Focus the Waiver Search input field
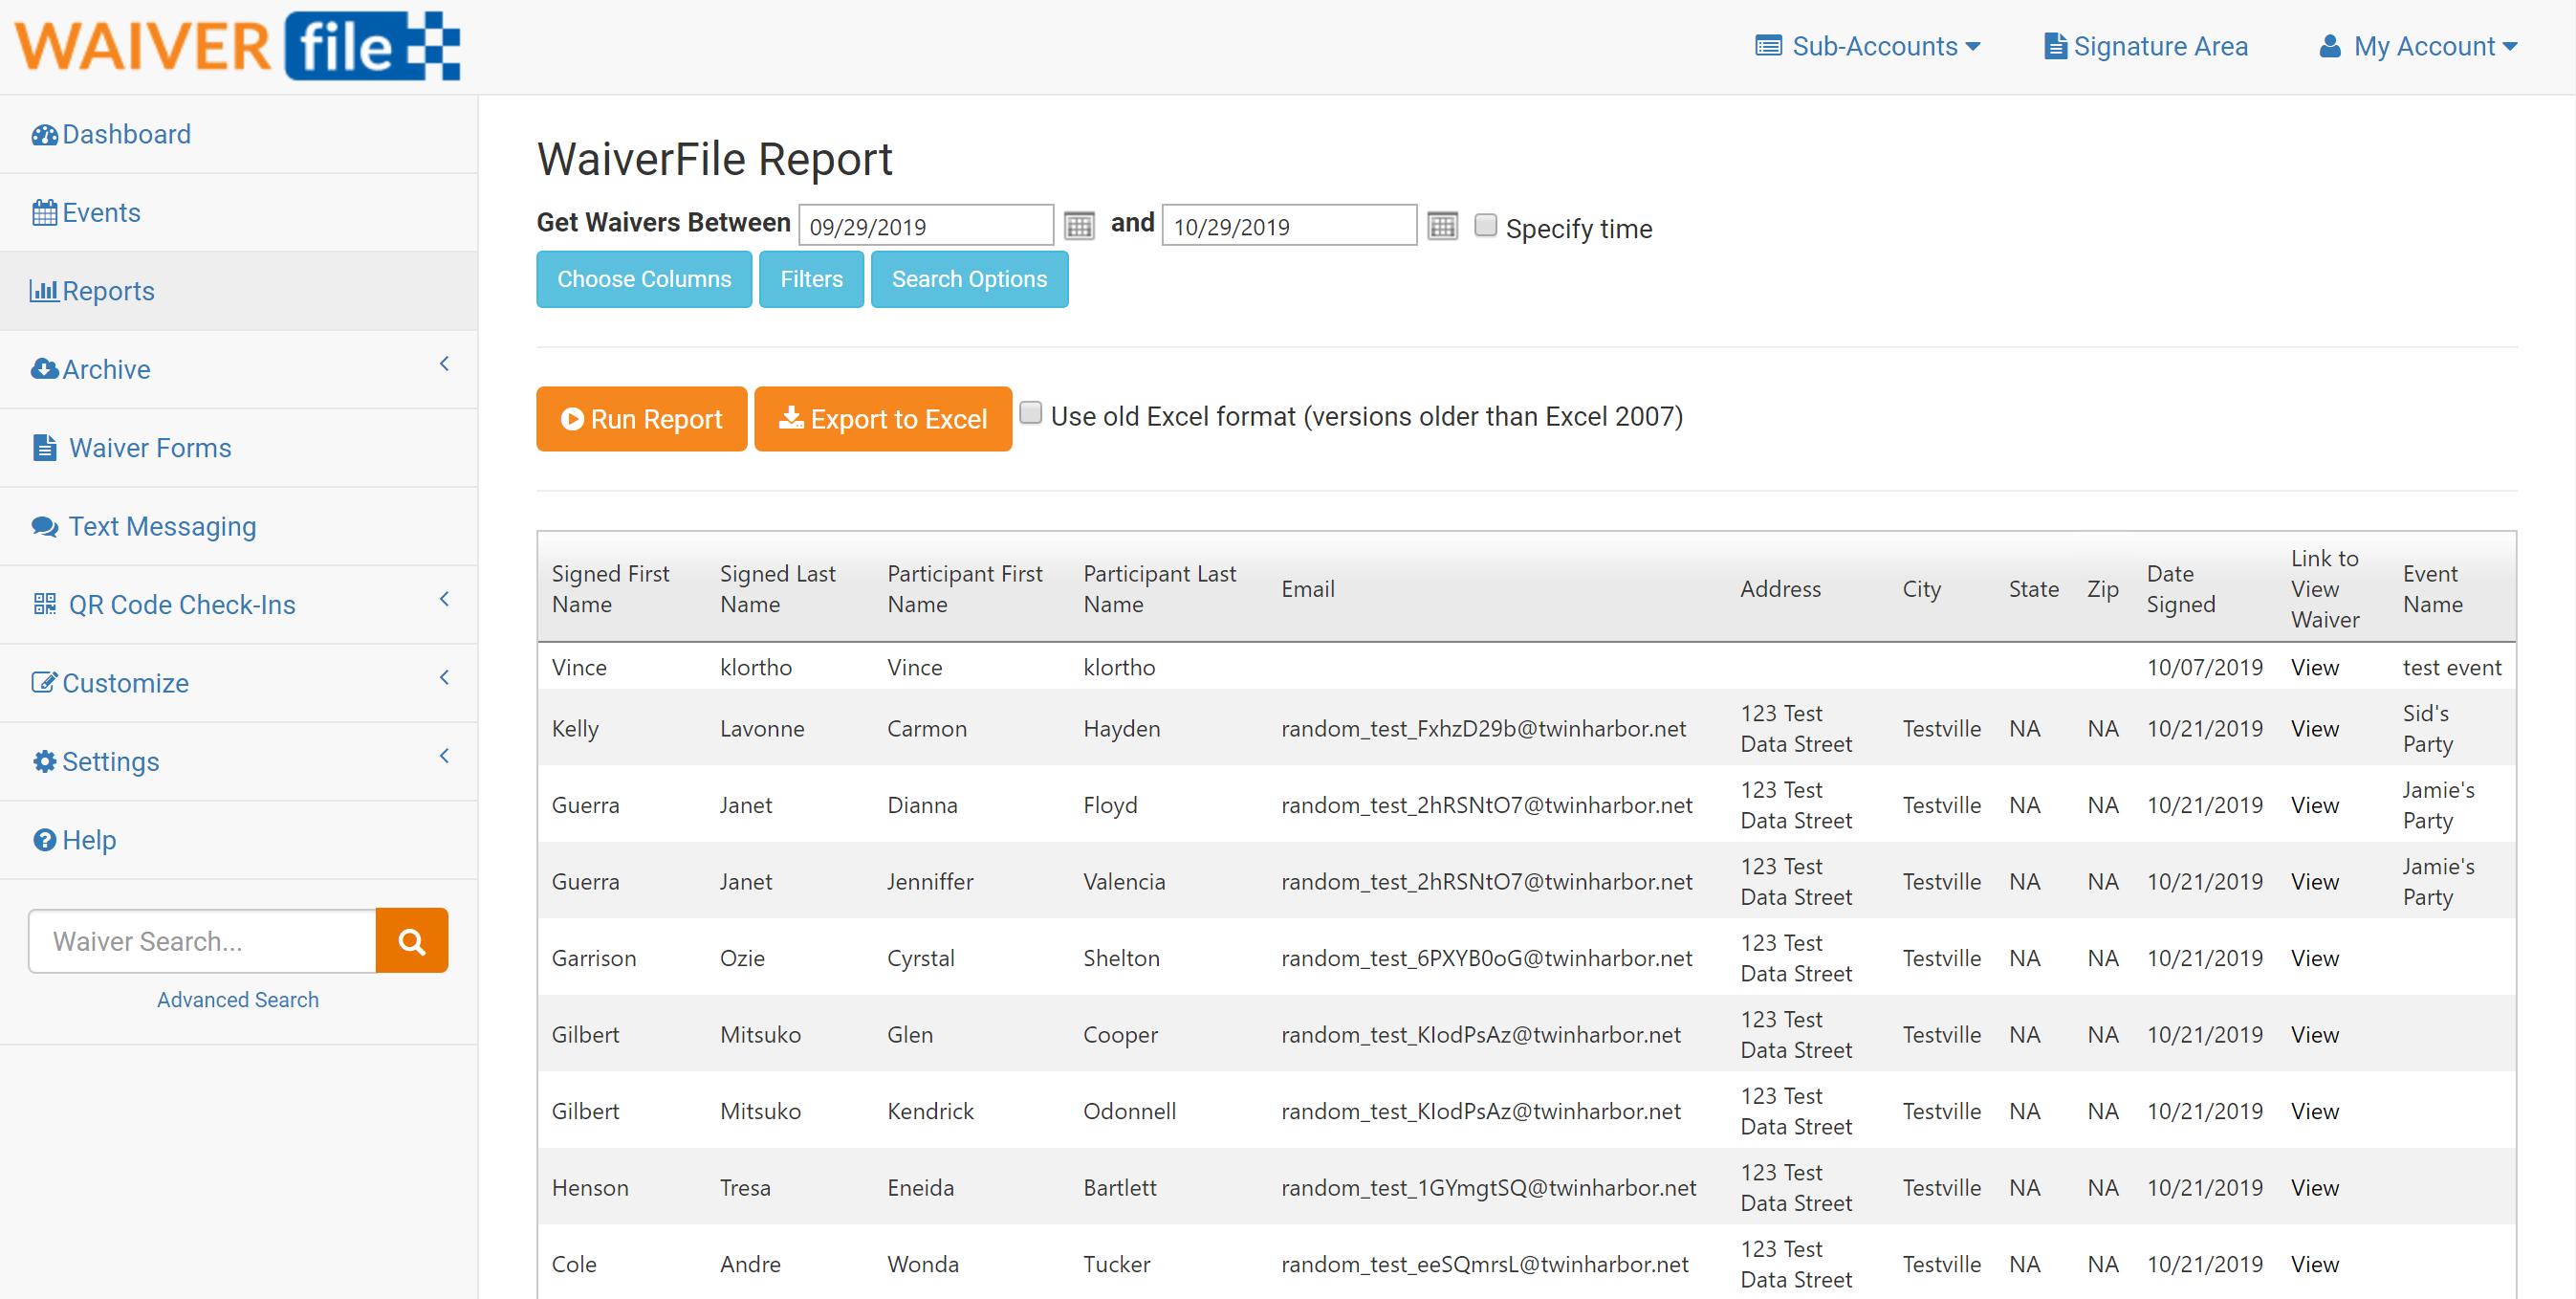2576x1299 pixels. (x=203, y=941)
